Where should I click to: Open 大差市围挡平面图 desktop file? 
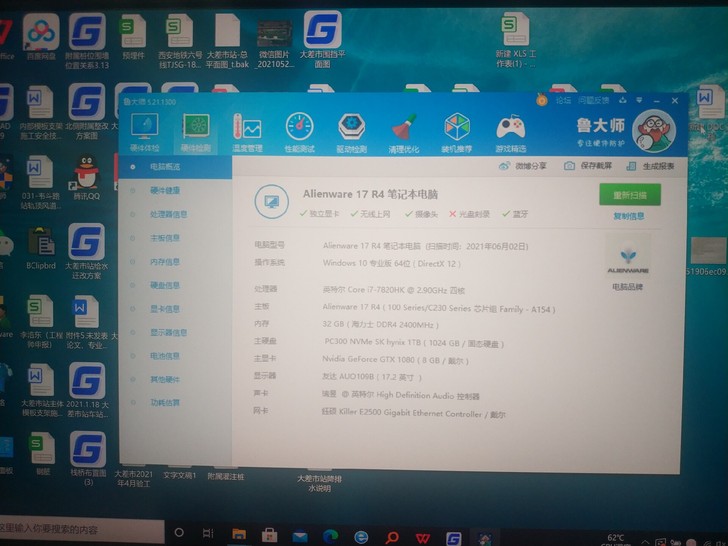[322, 40]
